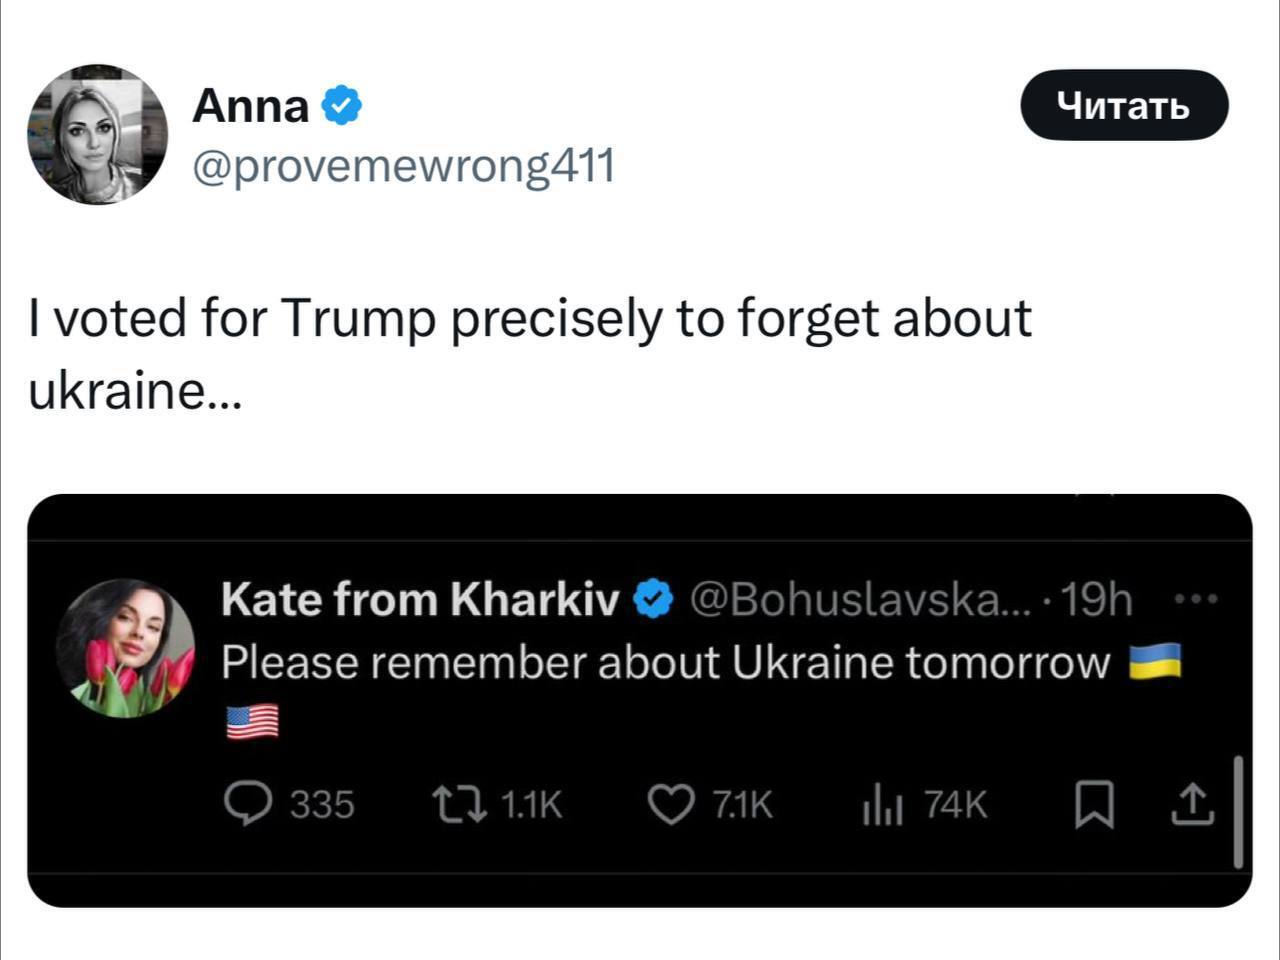Open the three-dot more options menu
This screenshot has width=1280, height=960.
[1195, 600]
